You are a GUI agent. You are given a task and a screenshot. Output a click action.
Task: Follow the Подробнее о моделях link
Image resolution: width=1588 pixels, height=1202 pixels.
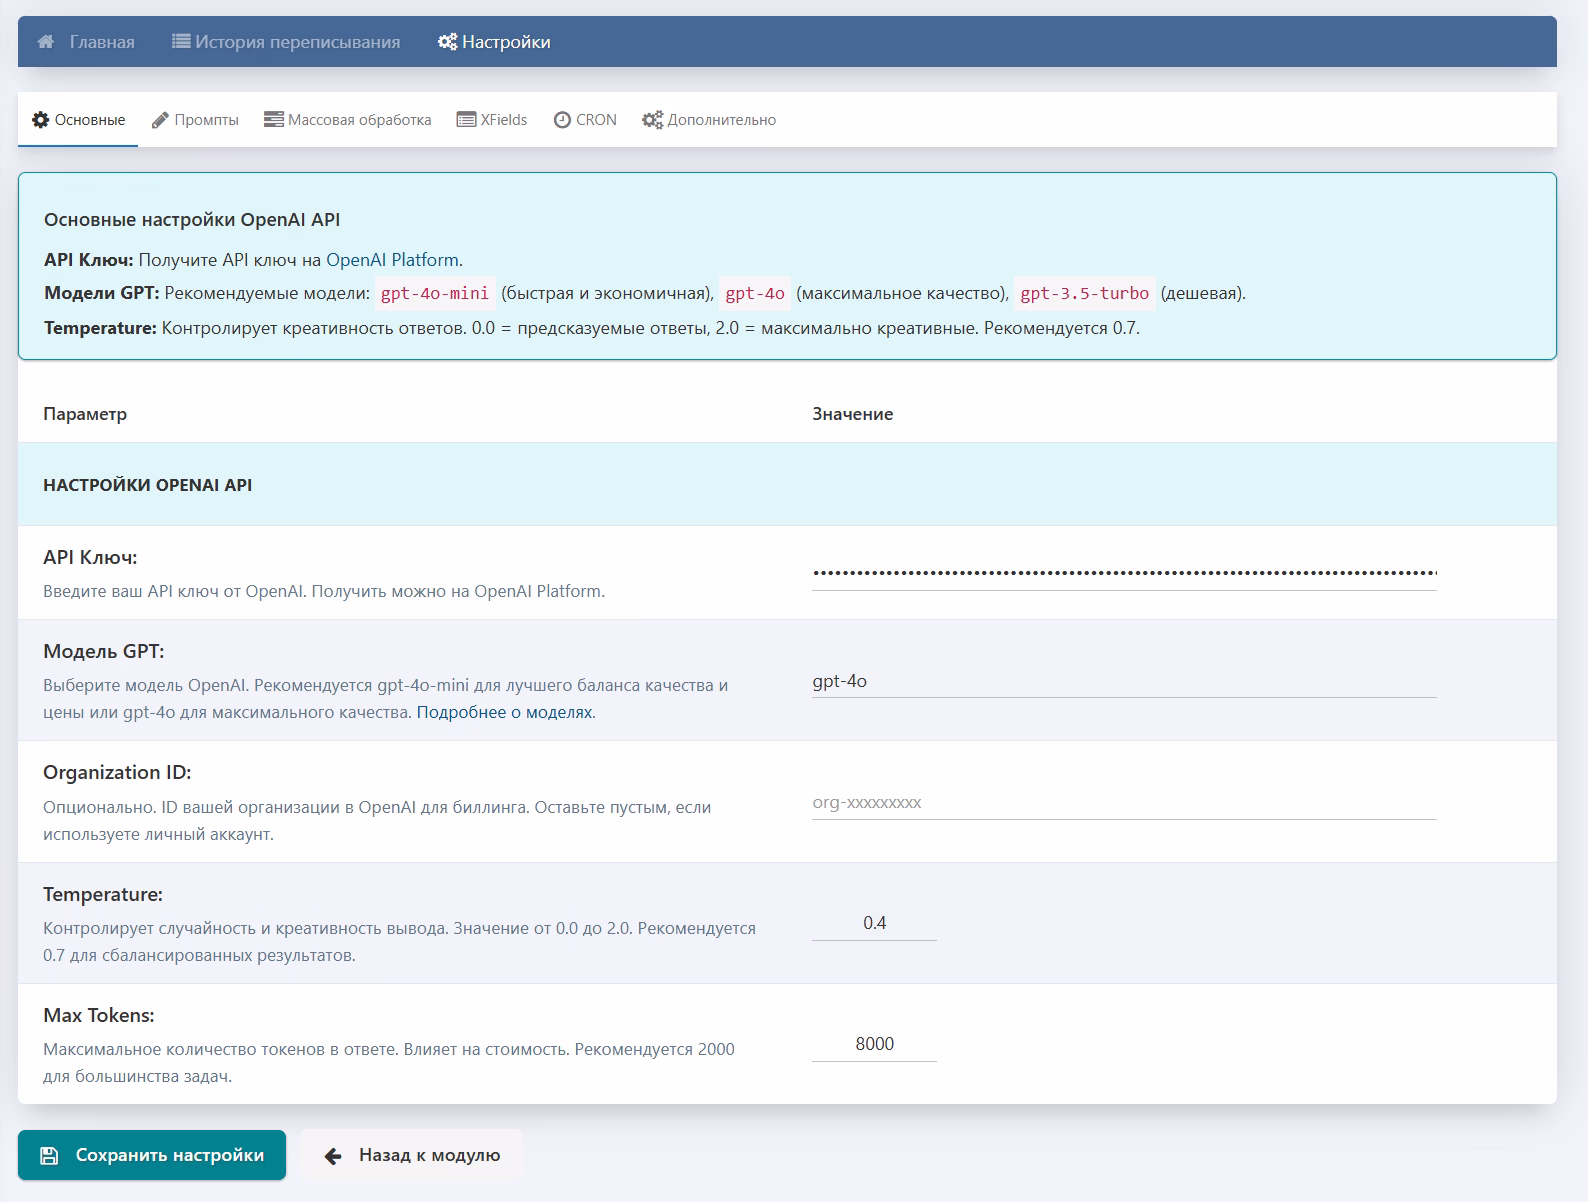coord(505,713)
